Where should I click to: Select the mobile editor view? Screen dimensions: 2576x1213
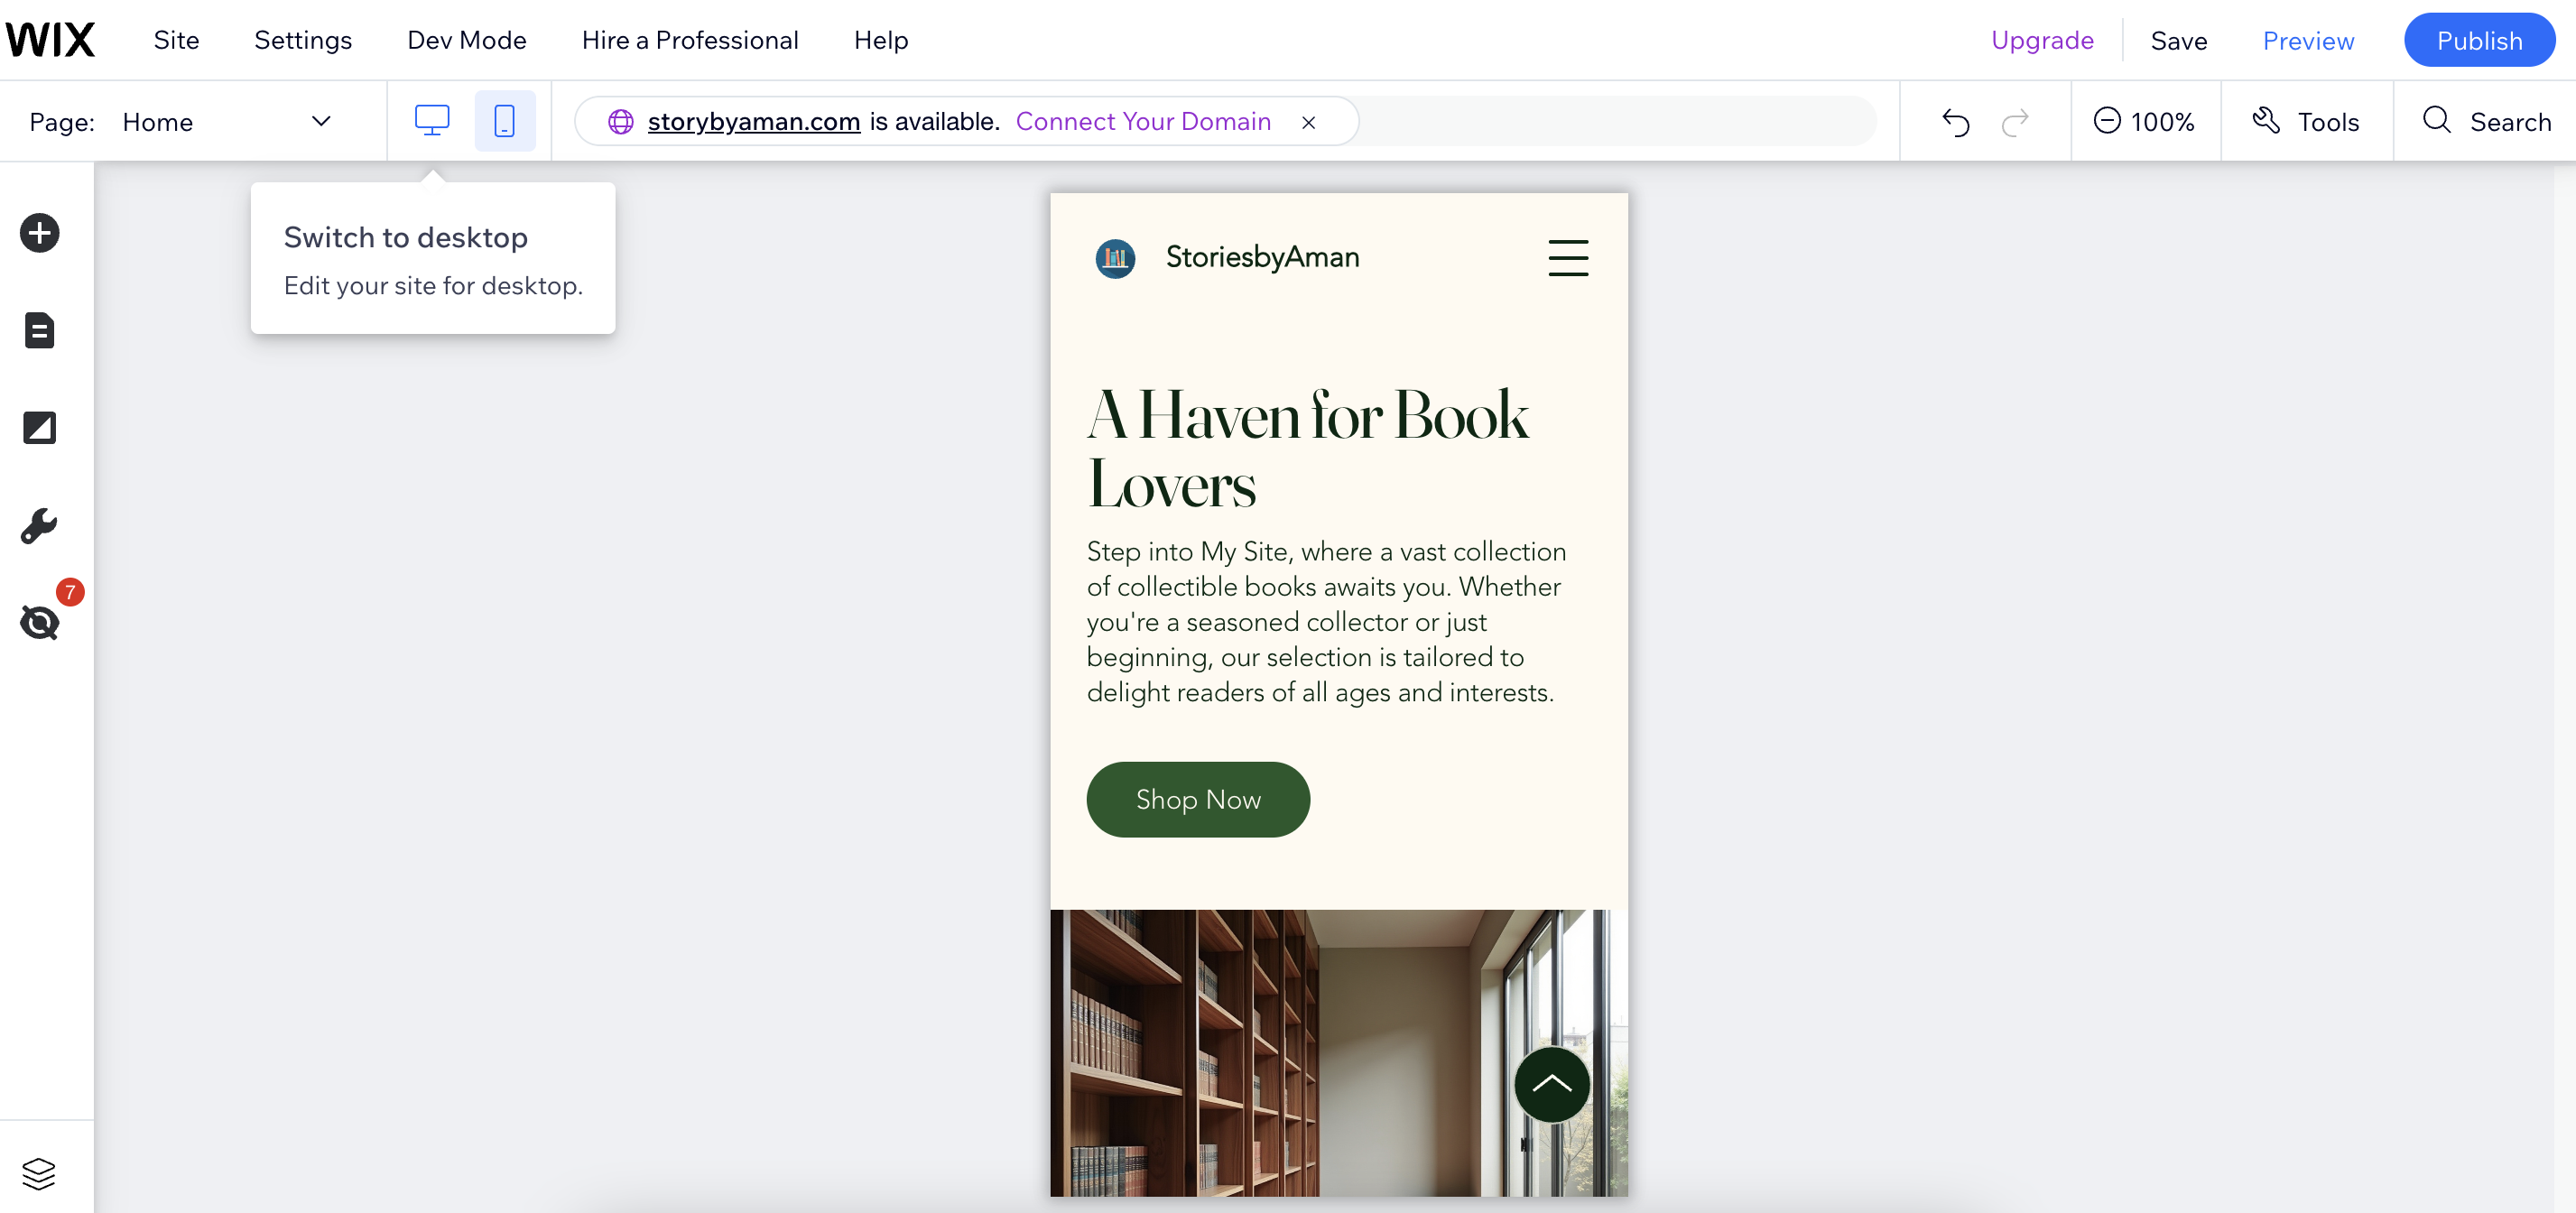coord(504,121)
